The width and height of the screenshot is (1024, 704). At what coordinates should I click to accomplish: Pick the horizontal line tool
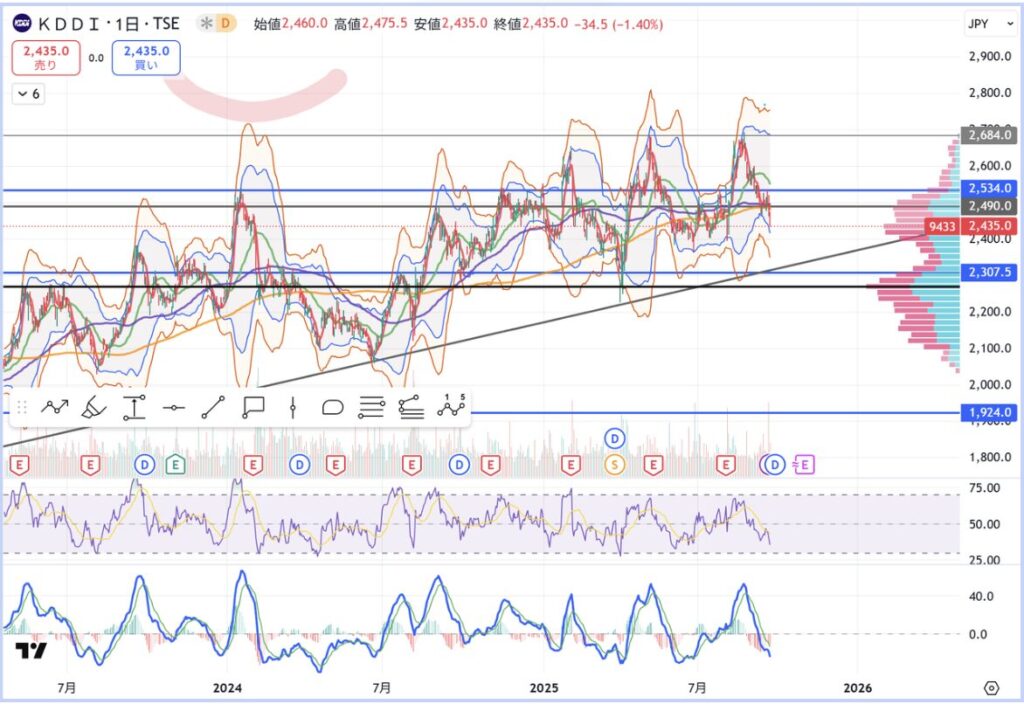point(174,407)
